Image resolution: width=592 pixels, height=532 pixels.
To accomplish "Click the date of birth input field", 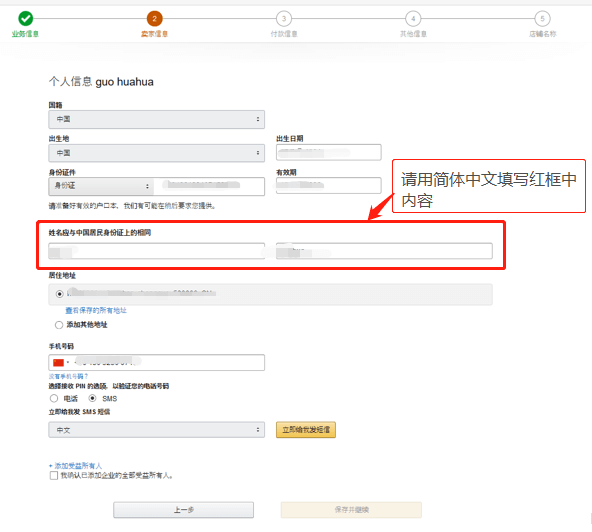I will [328, 153].
